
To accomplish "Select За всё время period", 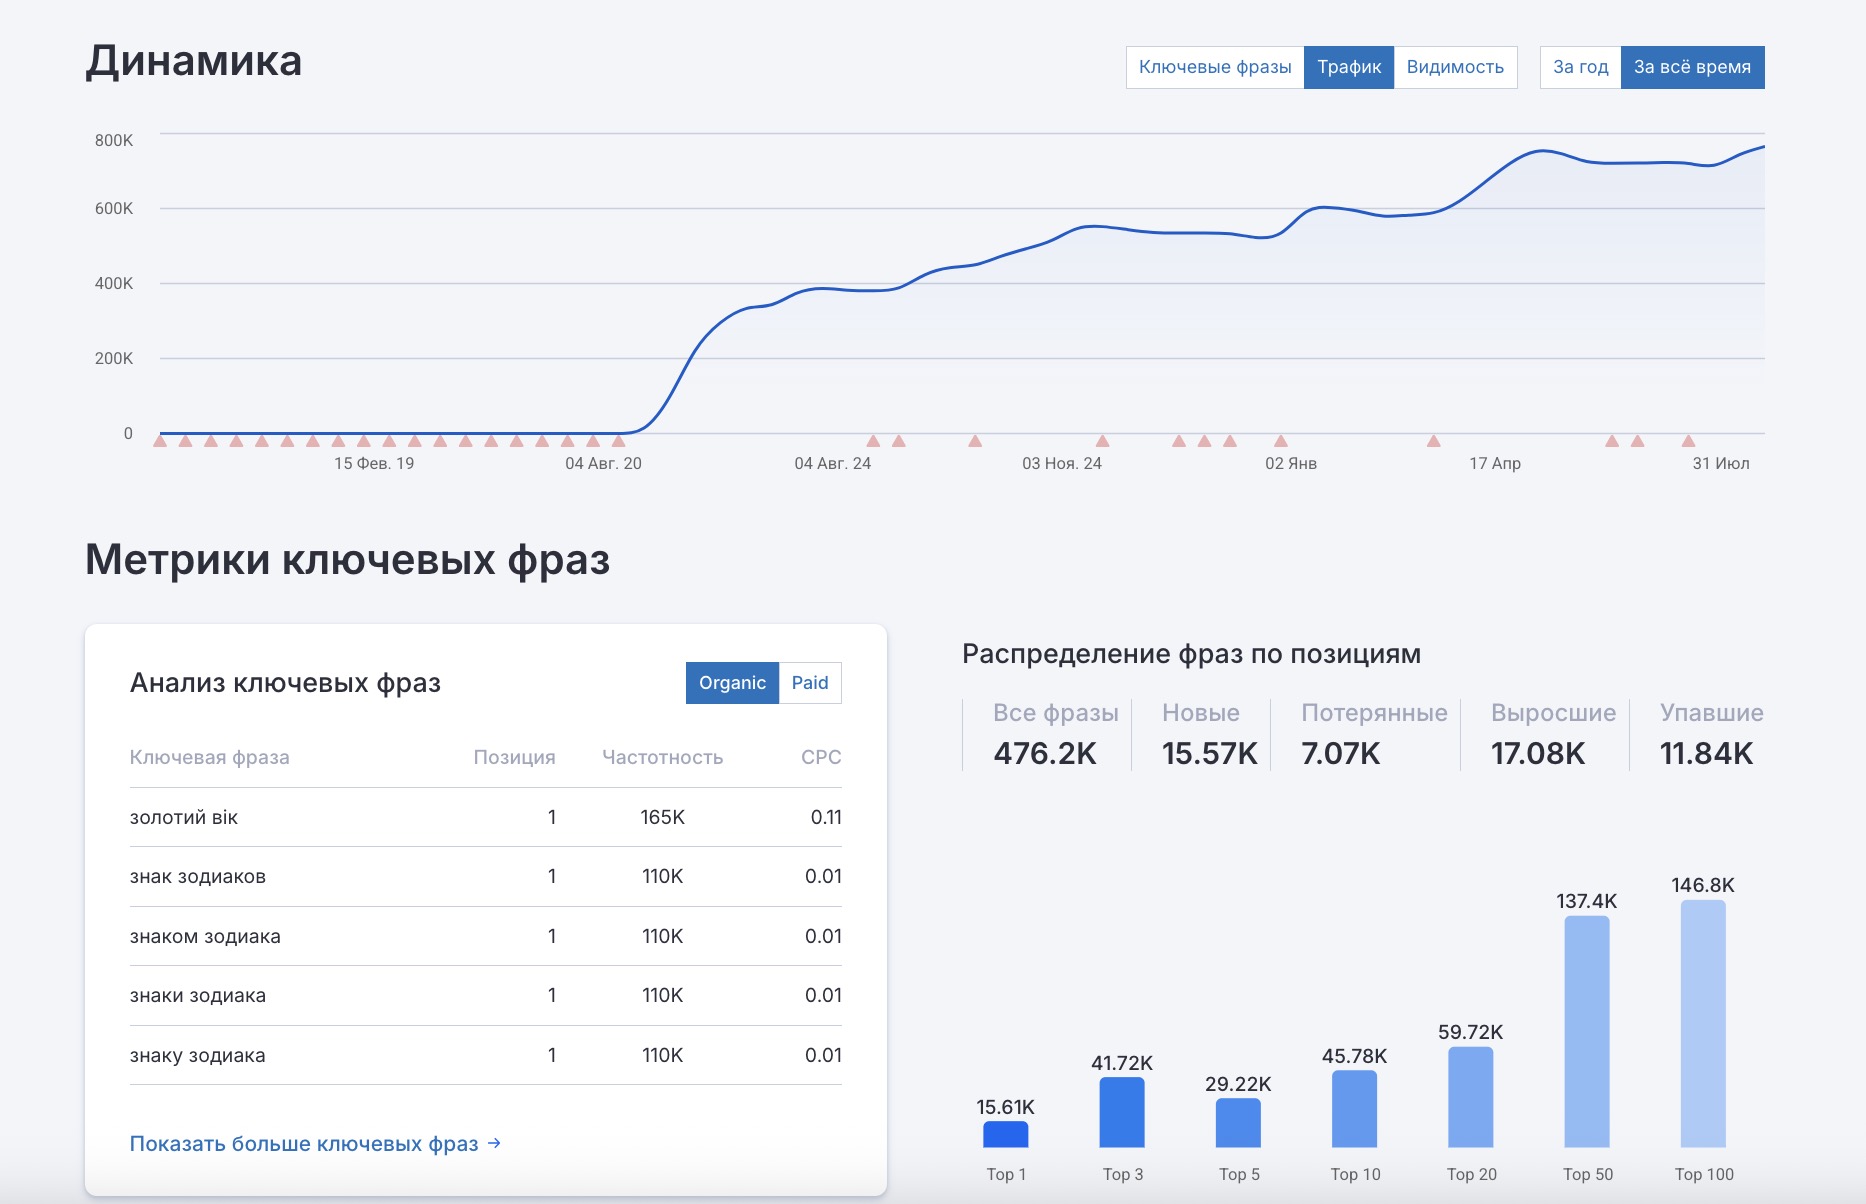I will [1692, 67].
